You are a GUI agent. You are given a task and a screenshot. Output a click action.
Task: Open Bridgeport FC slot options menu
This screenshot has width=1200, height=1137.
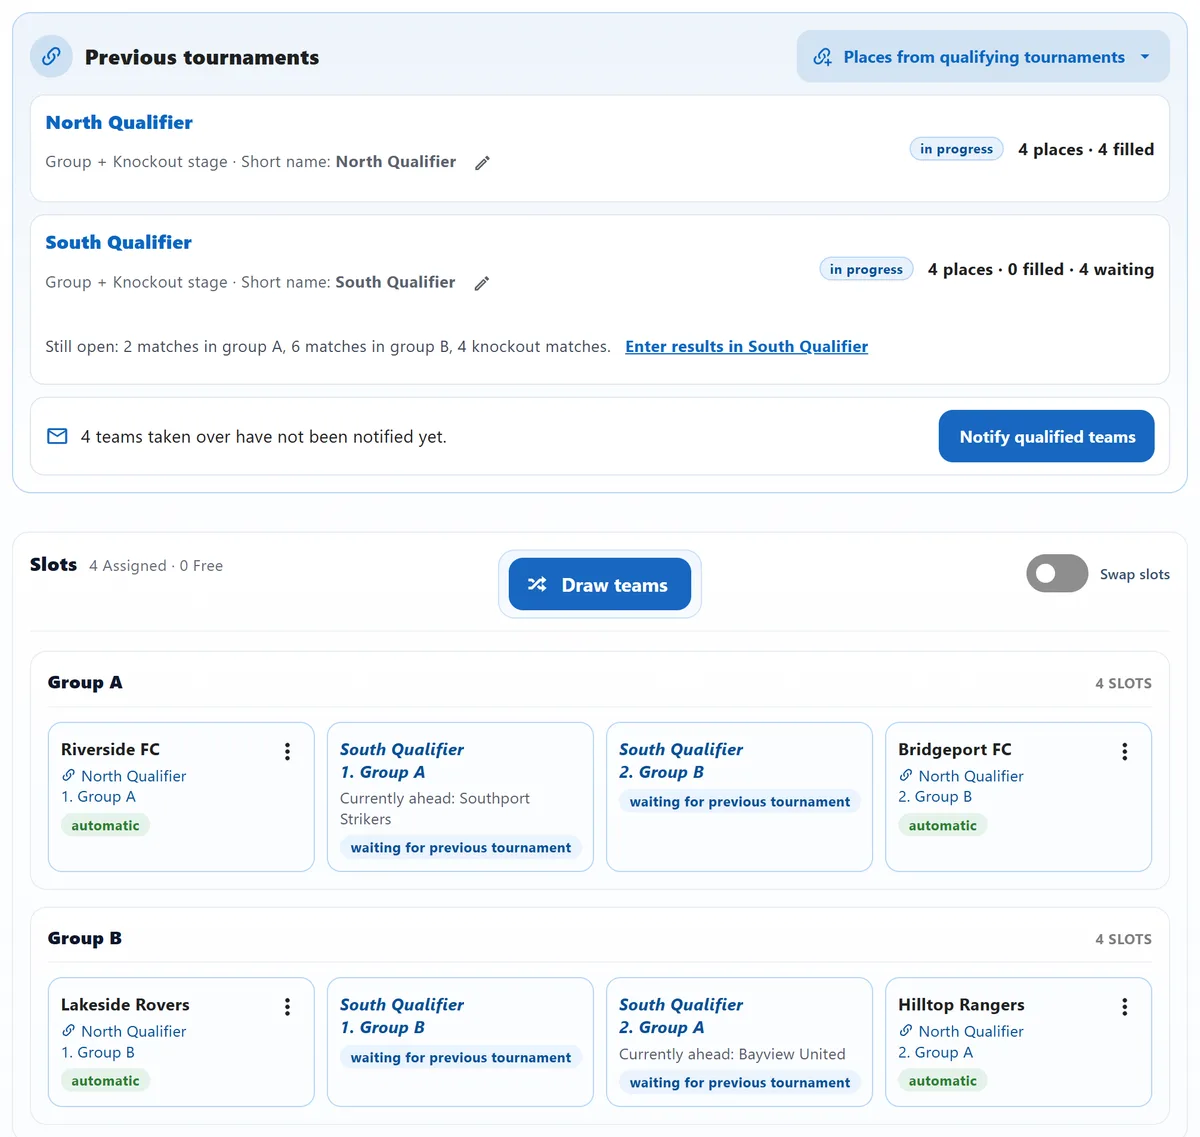[x=1125, y=751]
